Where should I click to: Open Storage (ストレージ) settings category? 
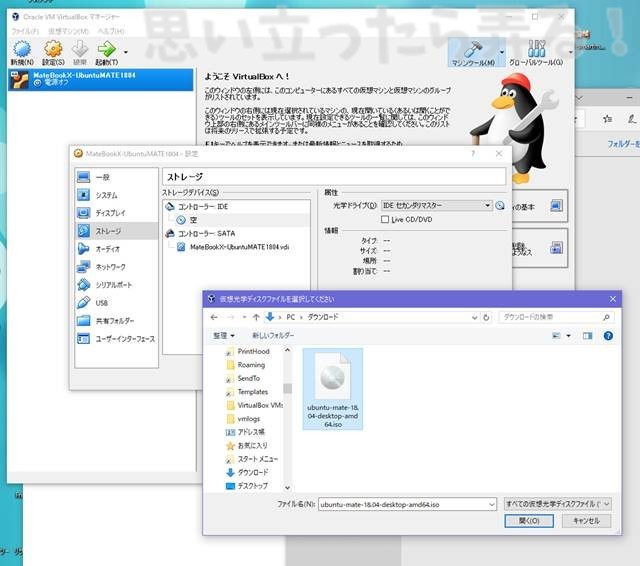pyautogui.click(x=116, y=231)
